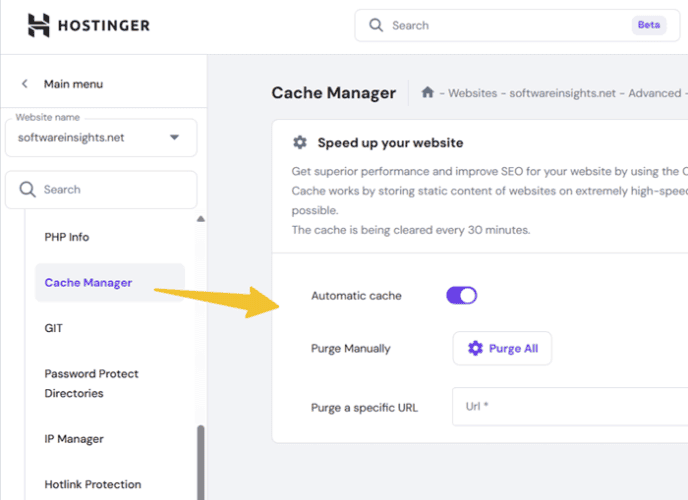This screenshot has width=688, height=500.
Task: Open GIT in sidebar
Action: click(x=54, y=328)
